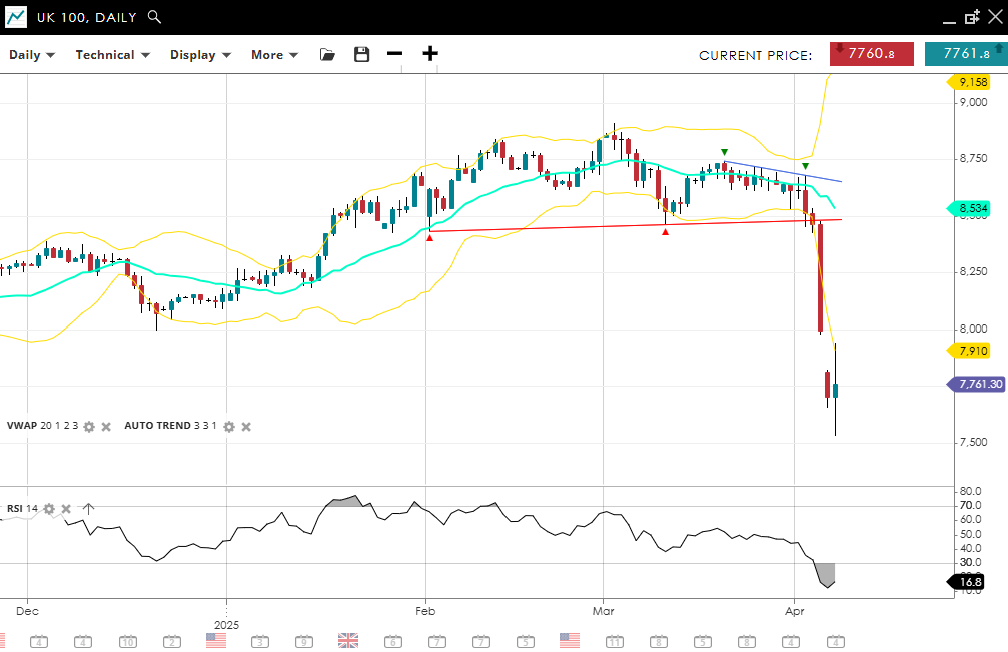Click the red sell price 7760.8 button
Image resolution: width=1008 pixels, height=652 pixels.
pyautogui.click(x=871, y=54)
